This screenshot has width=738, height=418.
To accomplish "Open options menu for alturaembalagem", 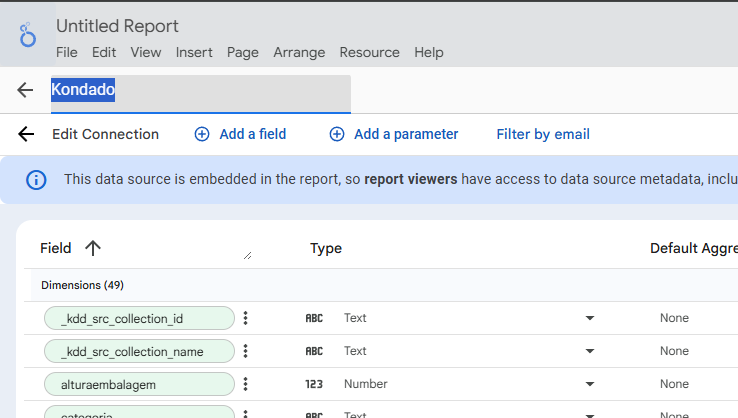I will click(x=245, y=384).
